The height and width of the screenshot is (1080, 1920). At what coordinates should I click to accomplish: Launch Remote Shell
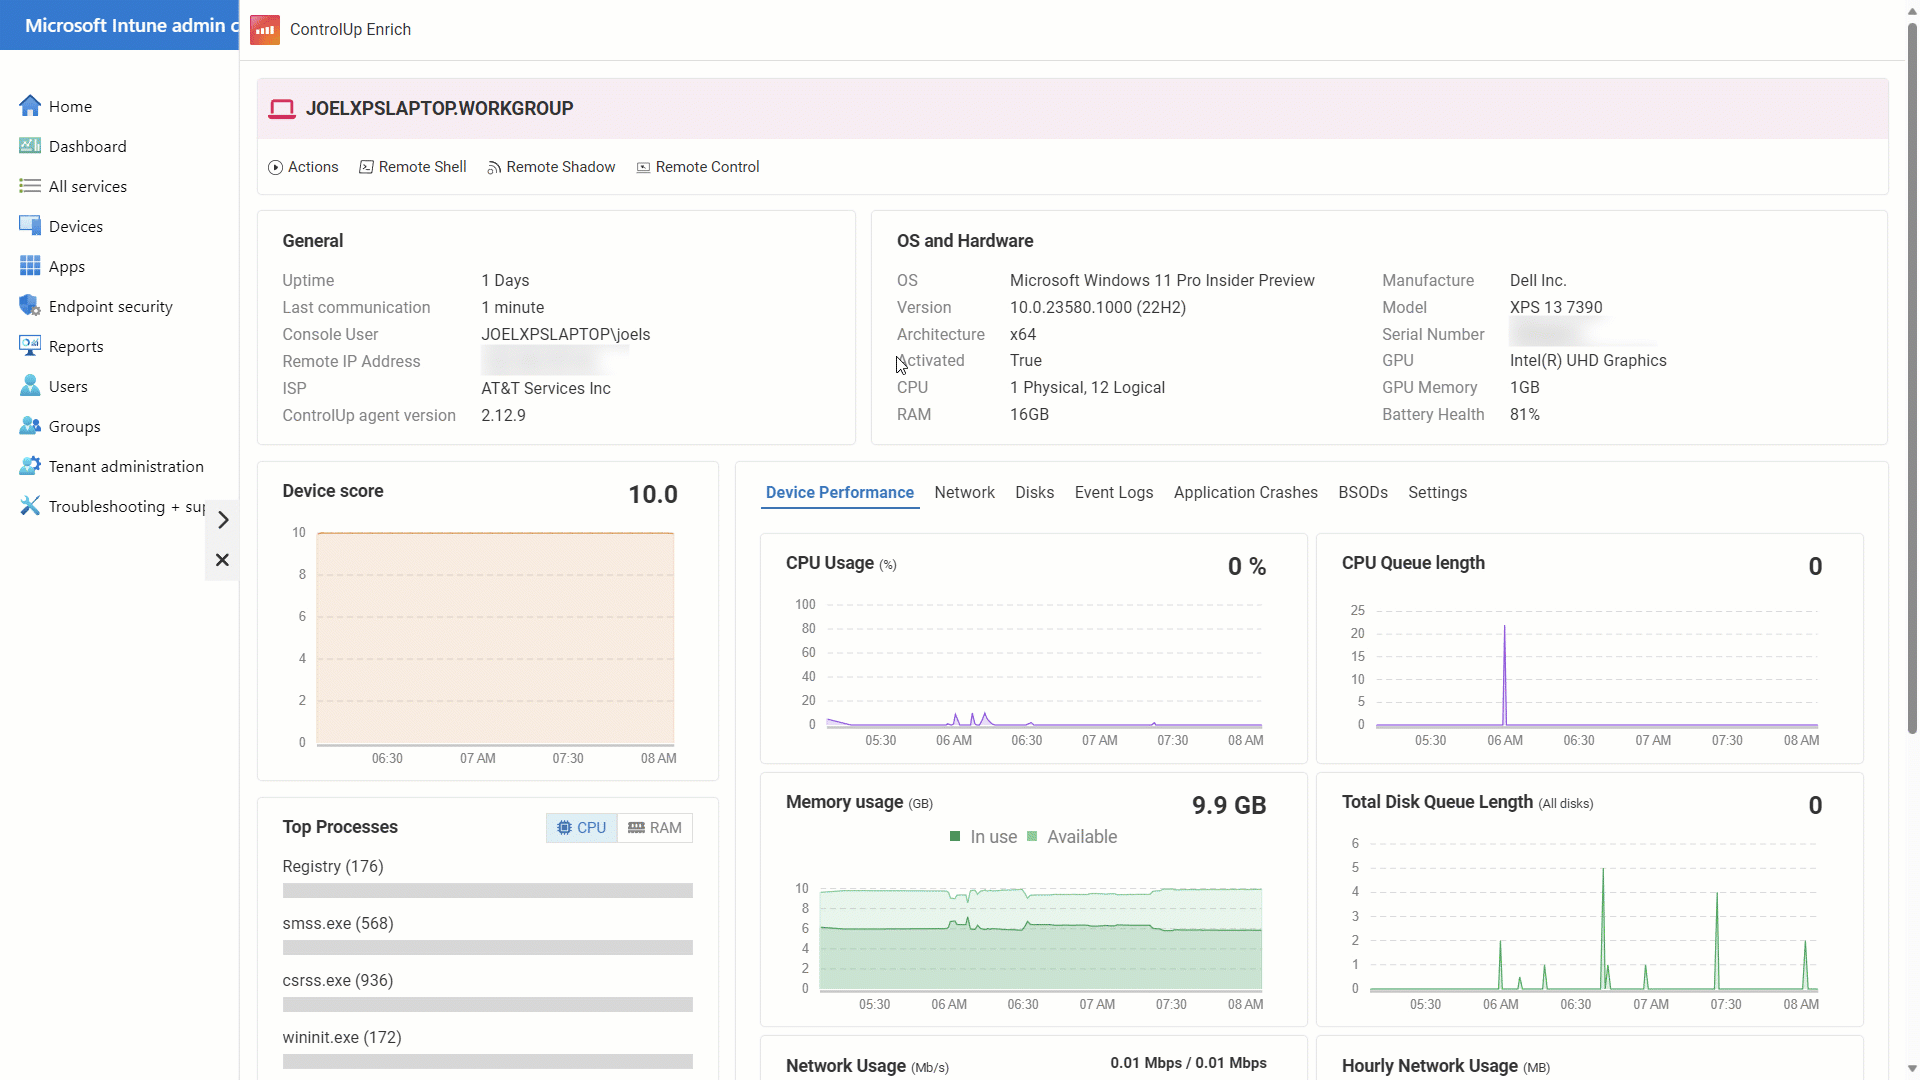[413, 167]
